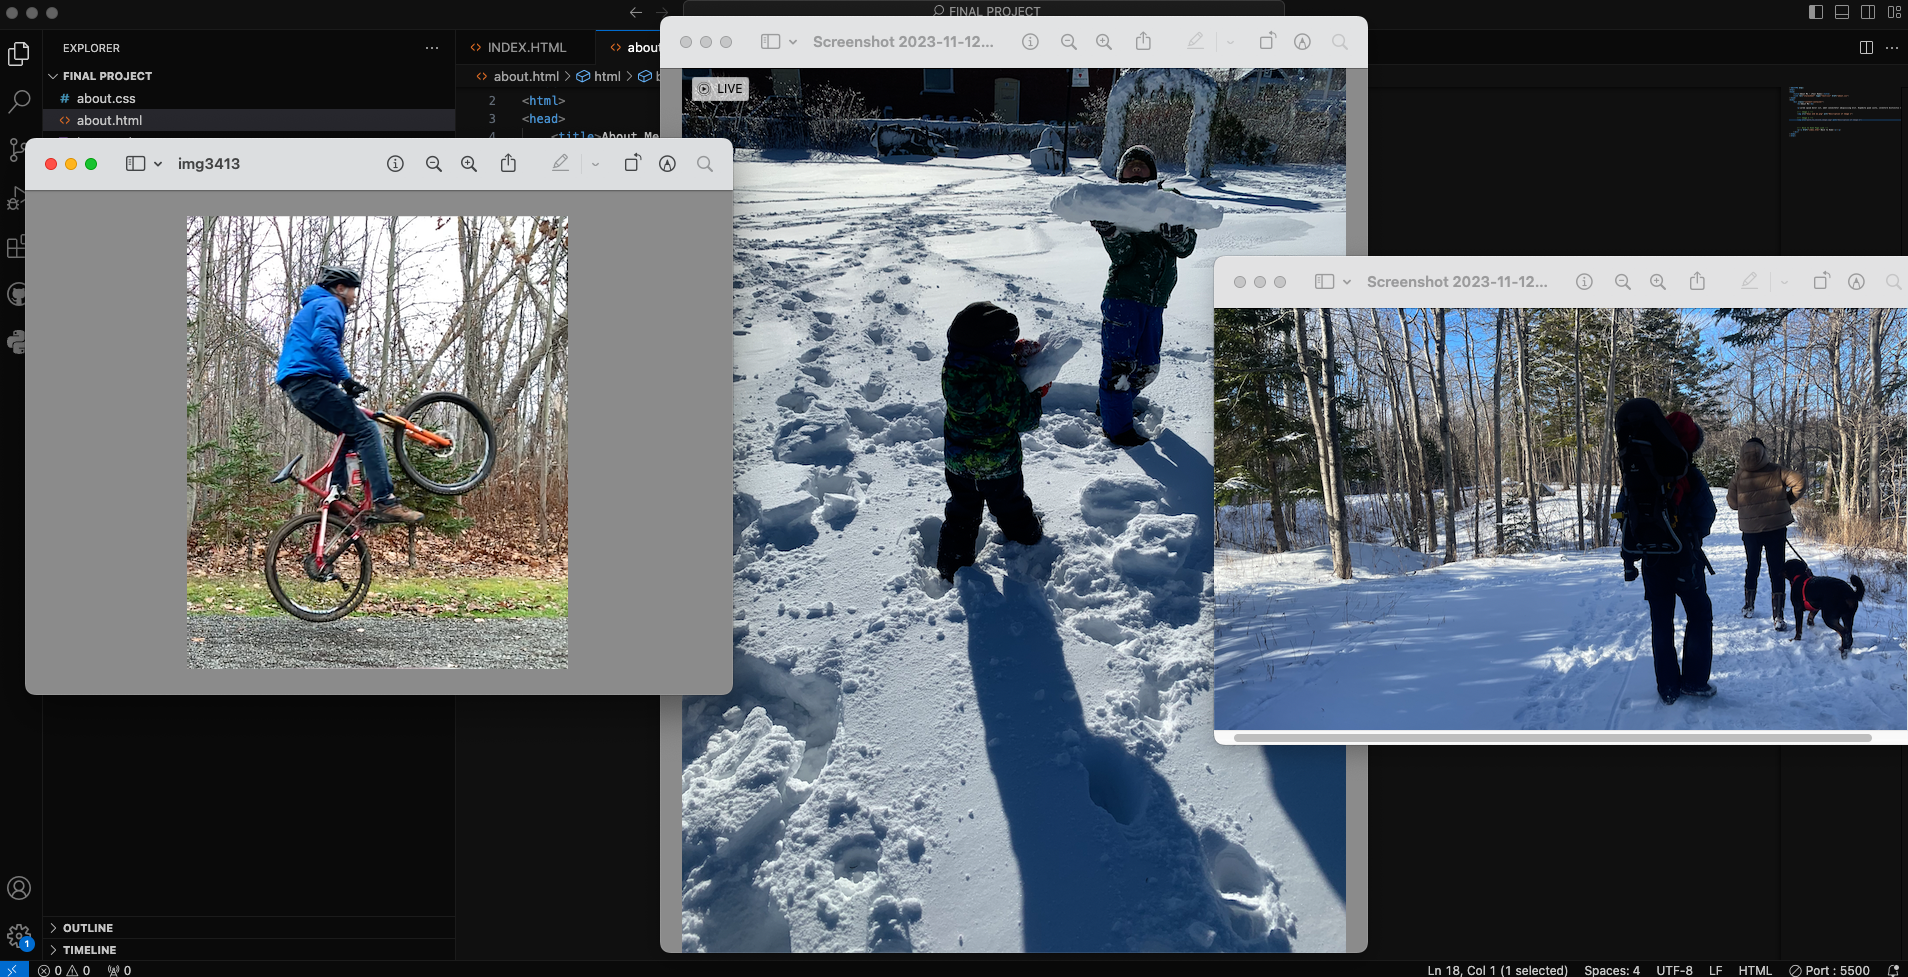Rotate the image in img3413 window
1908x977 pixels.
coord(632,164)
